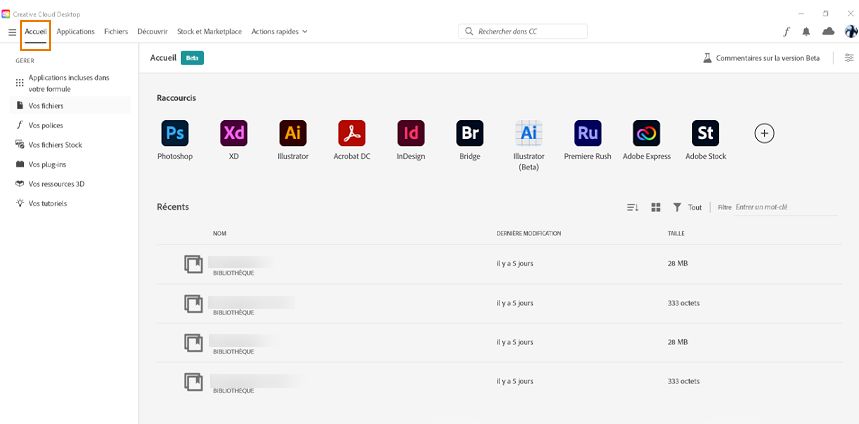Viewport: 859px width, 424px height.
Task: Open notifications bell icon
Action: coord(806,32)
